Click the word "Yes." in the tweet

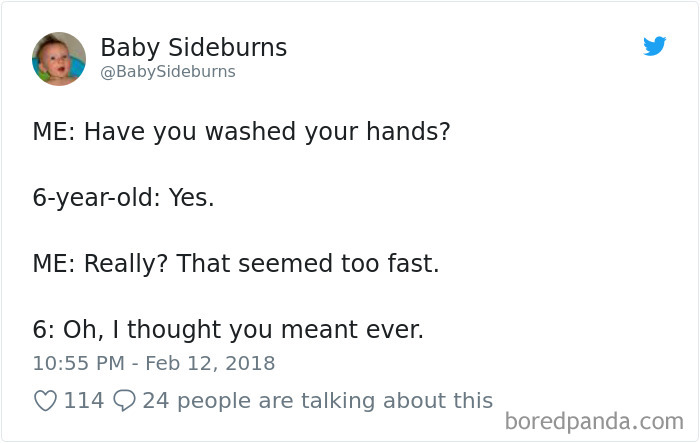point(191,197)
